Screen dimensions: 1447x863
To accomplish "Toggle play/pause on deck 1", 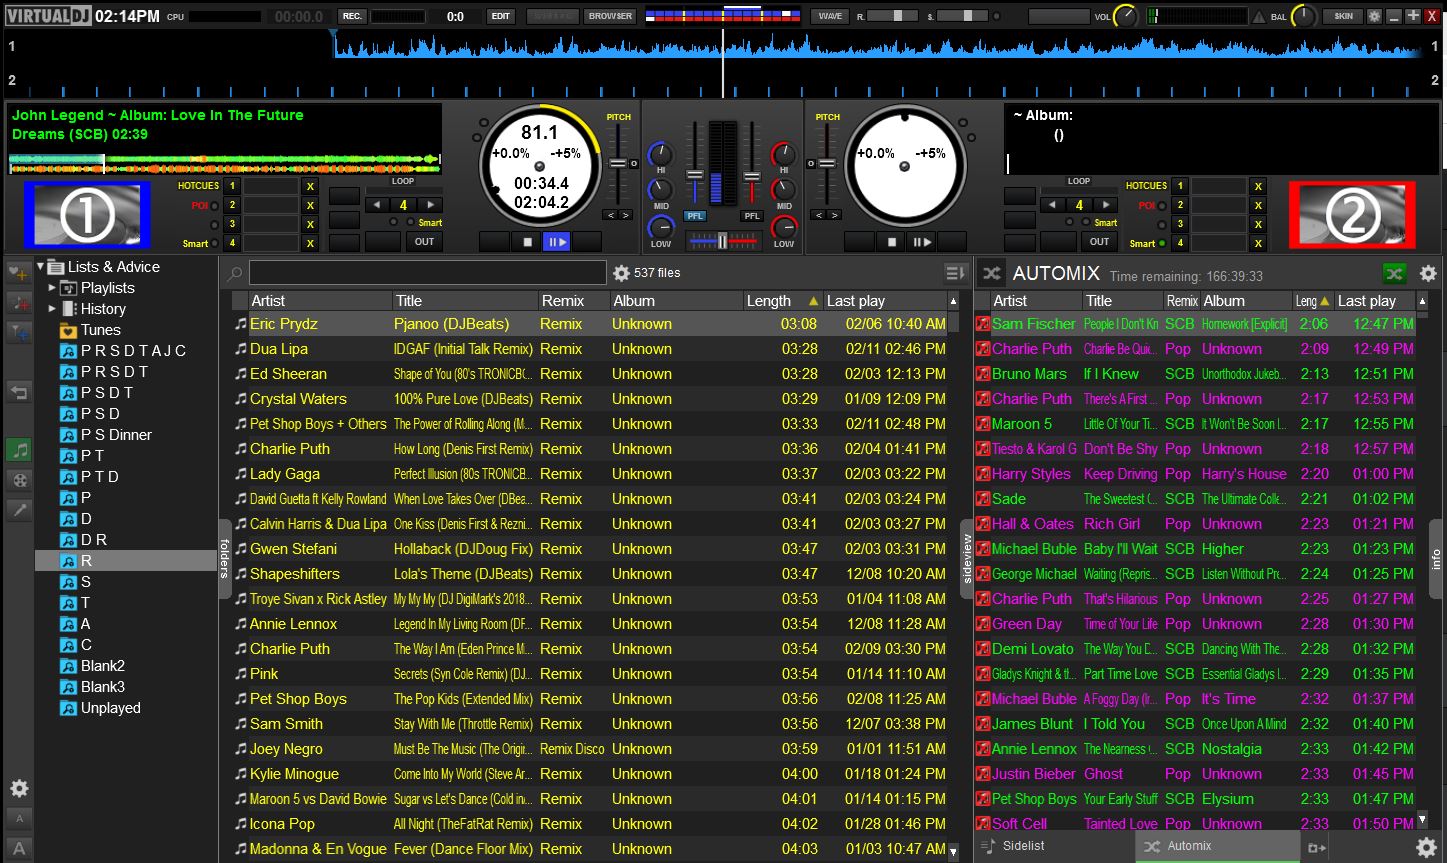I will pyautogui.click(x=556, y=242).
